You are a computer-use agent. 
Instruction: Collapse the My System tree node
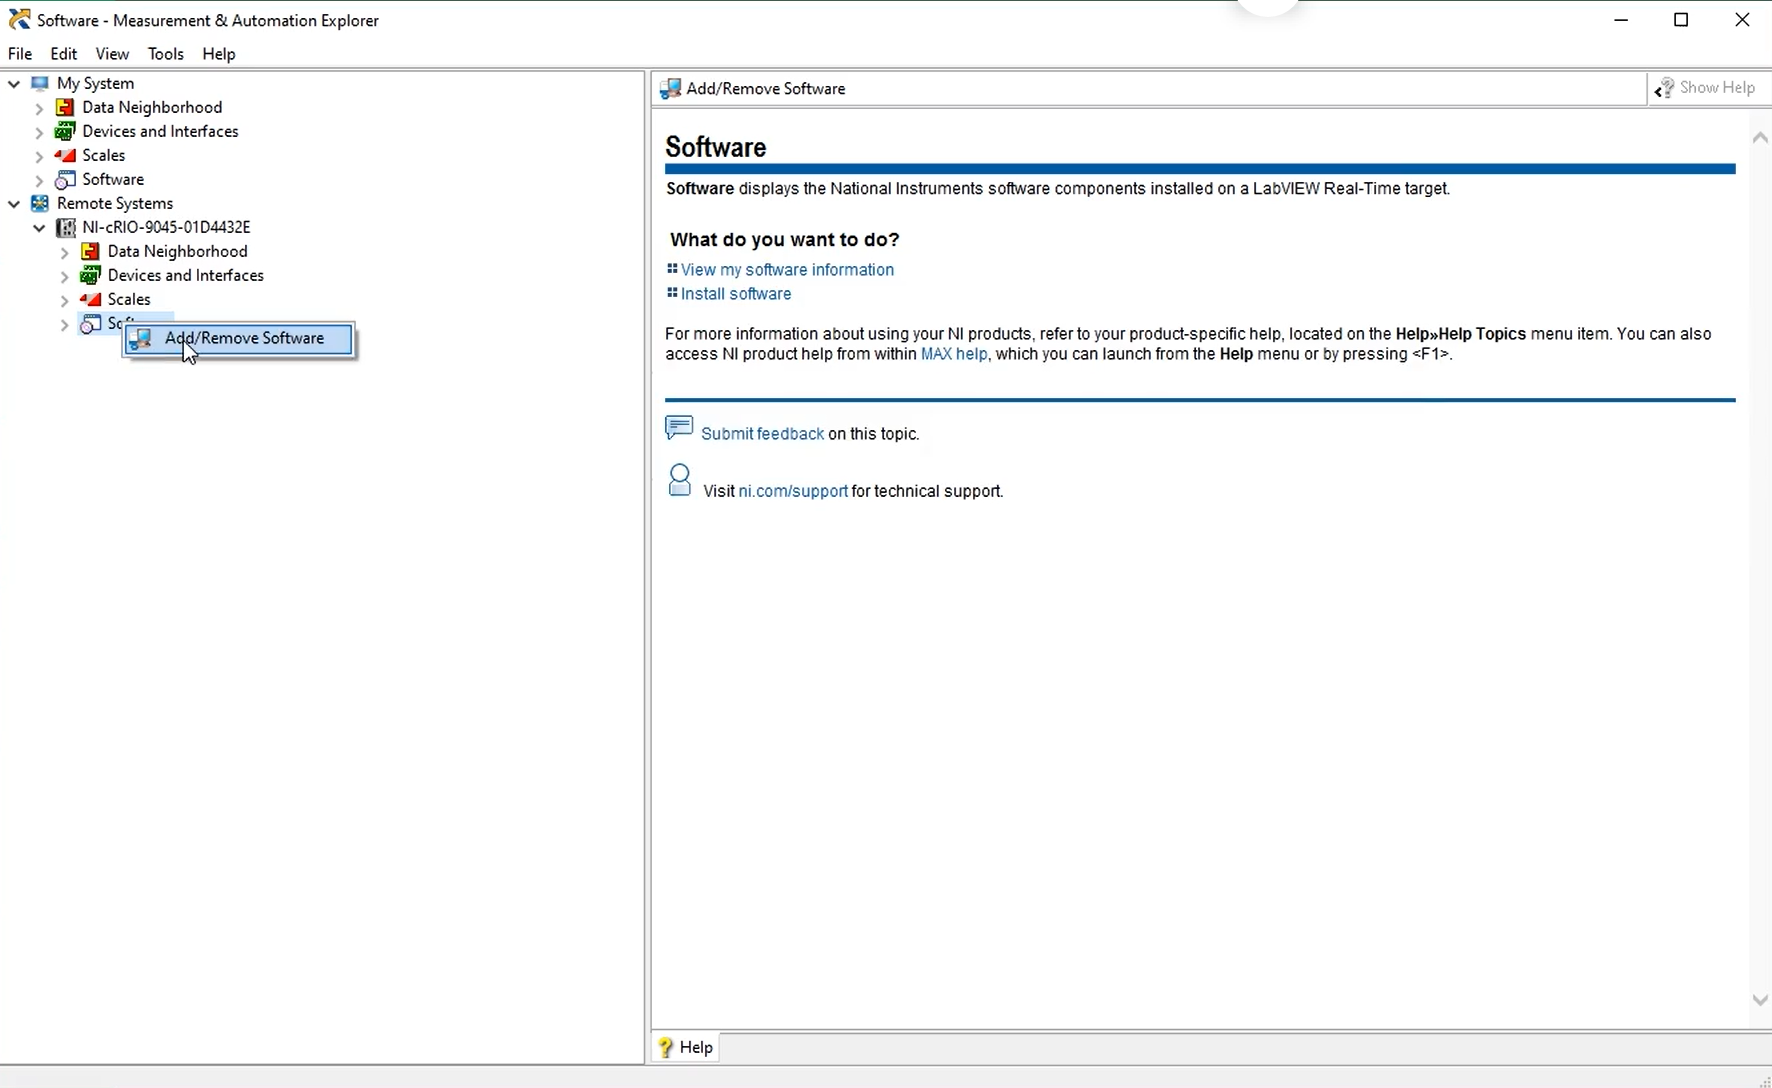tap(14, 84)
